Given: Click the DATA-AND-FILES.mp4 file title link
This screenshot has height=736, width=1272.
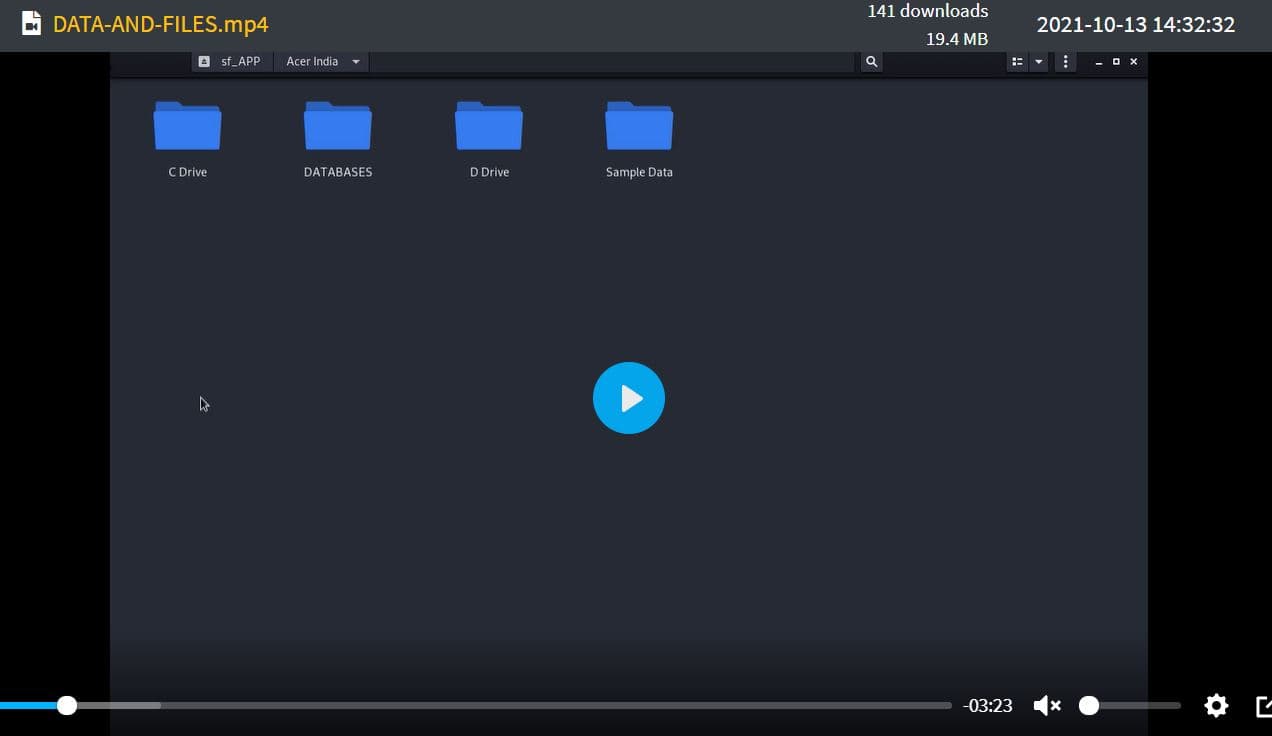Looking at the screenshot, I should click(x=160, y=24).
